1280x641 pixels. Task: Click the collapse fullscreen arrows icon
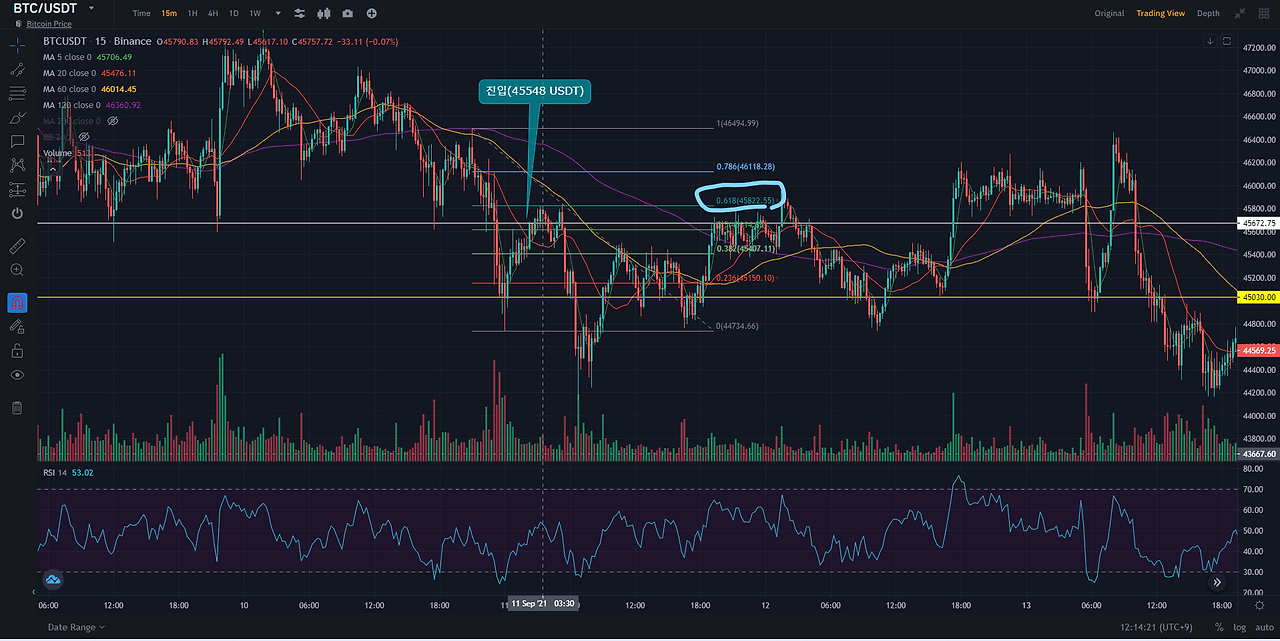(1240, 13)
